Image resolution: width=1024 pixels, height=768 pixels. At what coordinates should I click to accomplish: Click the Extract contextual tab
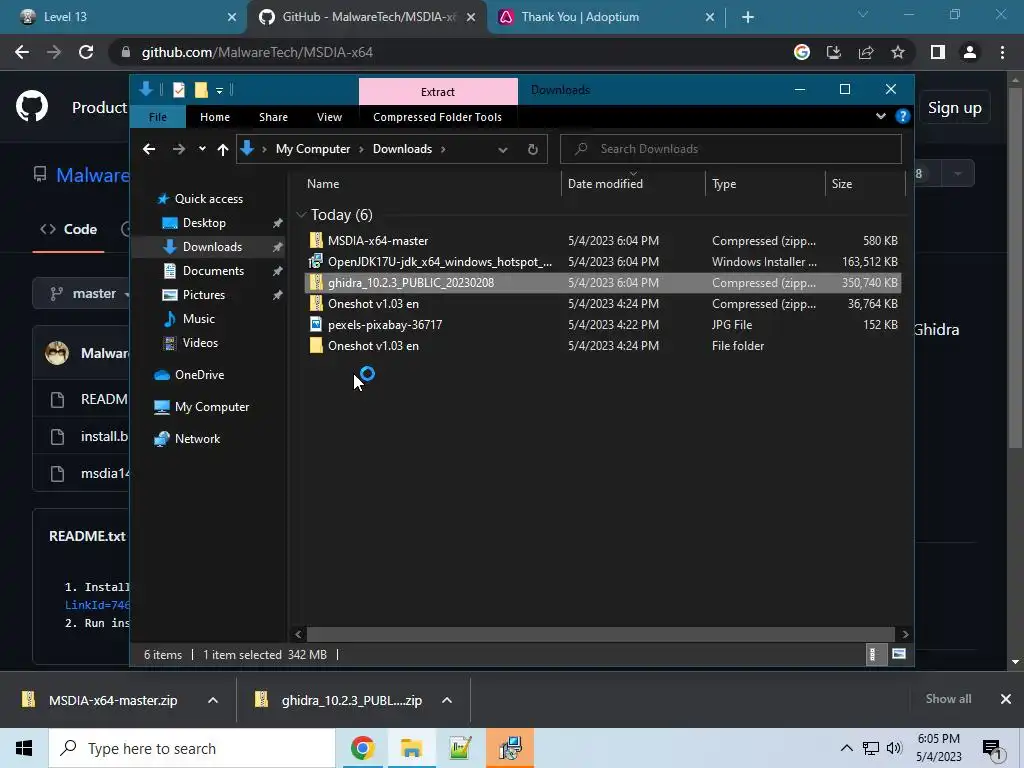pyautogui.click(x=438, y=91)
